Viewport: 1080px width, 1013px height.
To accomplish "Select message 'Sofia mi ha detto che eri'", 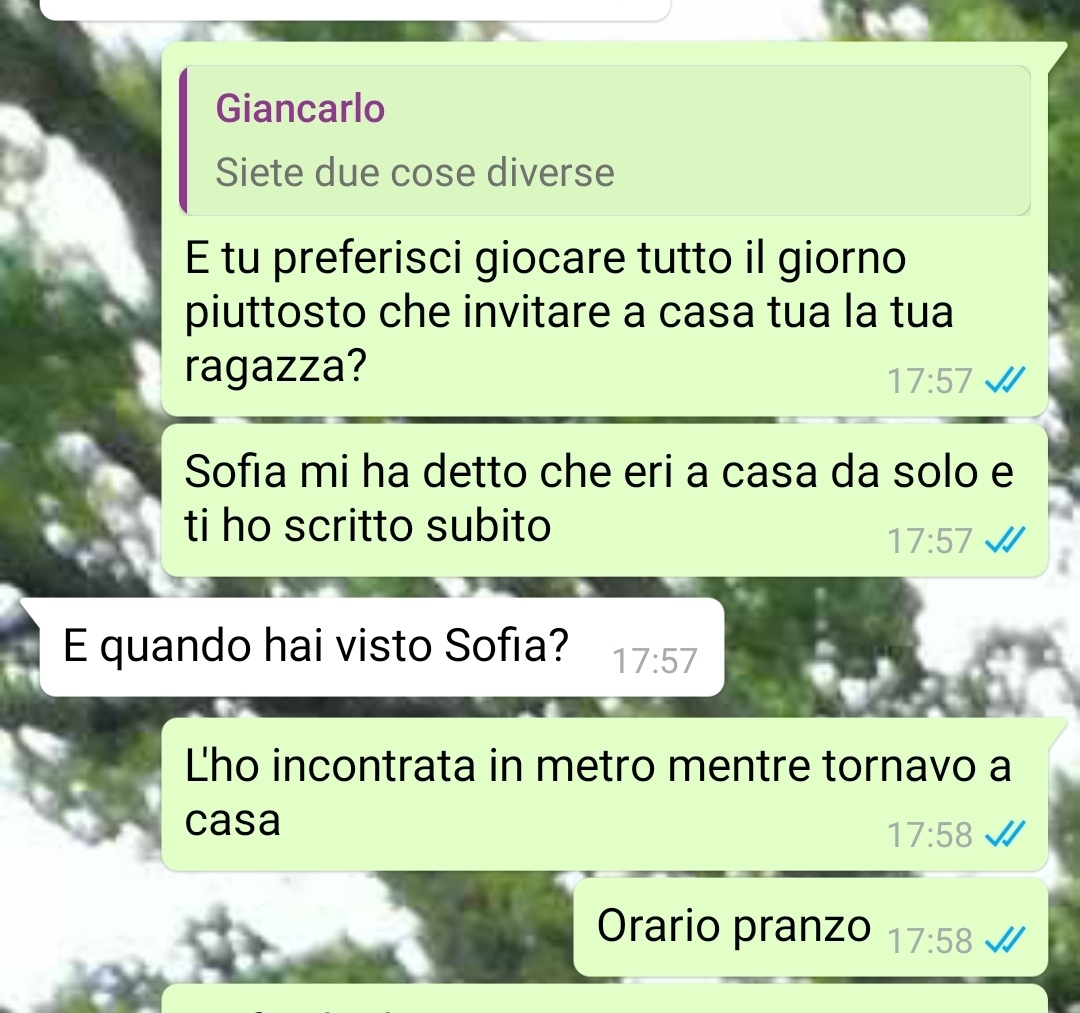I will point(605,500).
